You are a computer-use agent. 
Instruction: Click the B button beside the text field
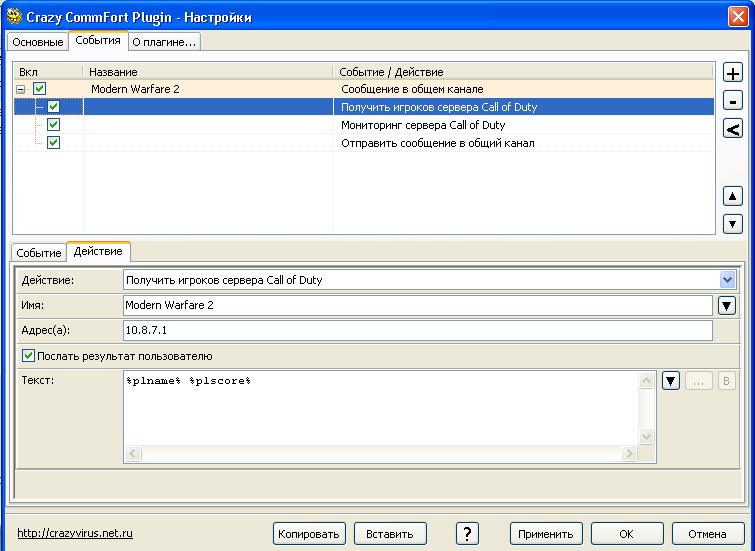(x=727, y=380)
